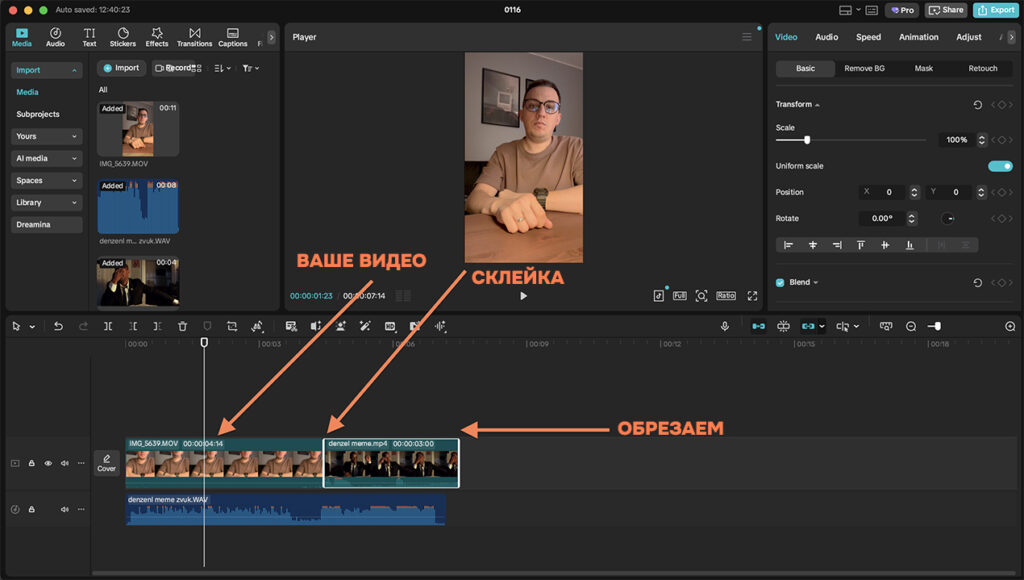The width and height of the screenshot is (1024, 580).
Task: Uncheck the Blend checkbox
Action: [x=781, y=282]
